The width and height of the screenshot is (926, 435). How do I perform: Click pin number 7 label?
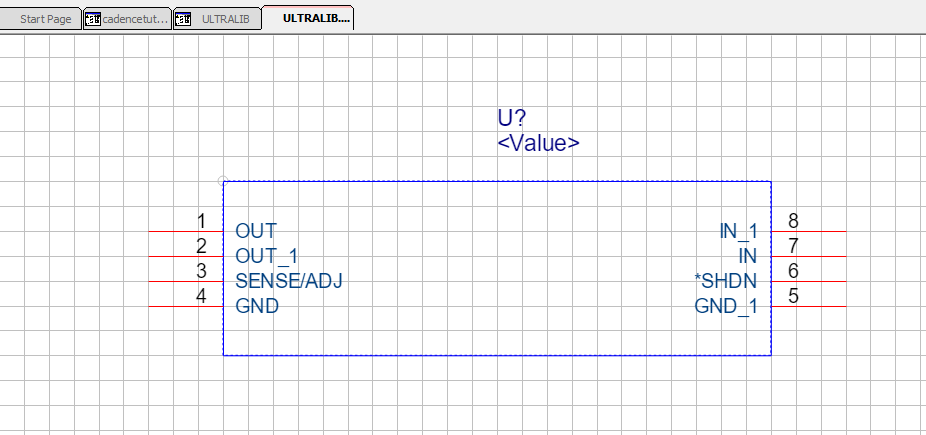point(793,246)
